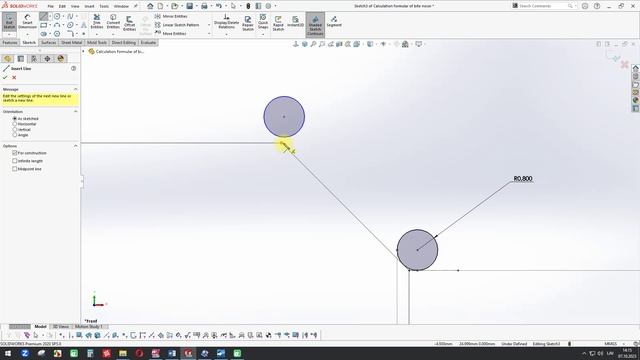Image resolution: width=640 pixels, height=360 pixels.
Task: Open Insert Line help icon
Action: pyautogui.click(x=73, y=69)
